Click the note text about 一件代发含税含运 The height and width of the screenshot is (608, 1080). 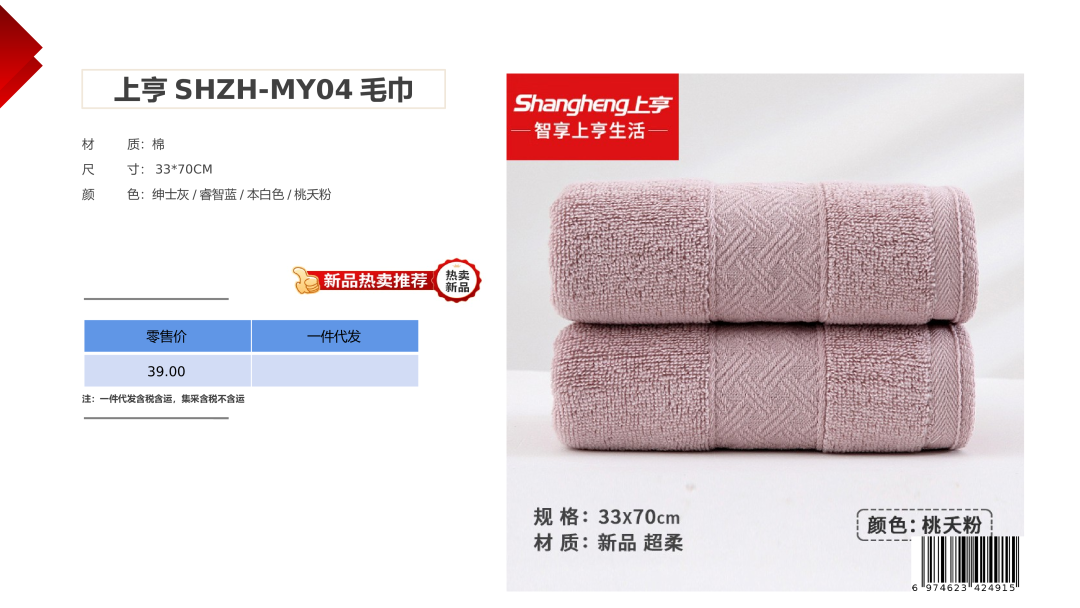tap(163, 399)
